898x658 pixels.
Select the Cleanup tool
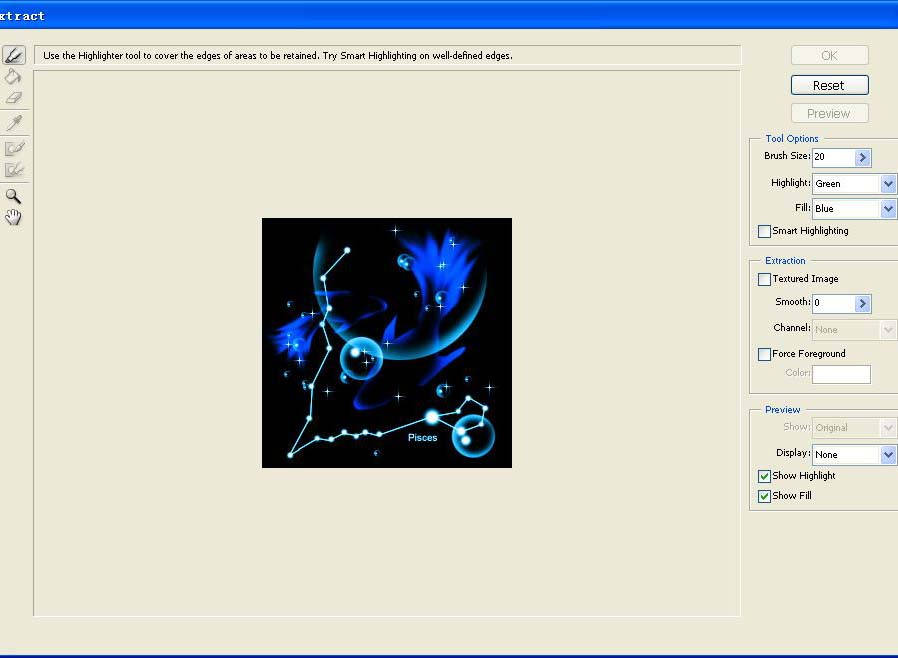click(13, 148)
